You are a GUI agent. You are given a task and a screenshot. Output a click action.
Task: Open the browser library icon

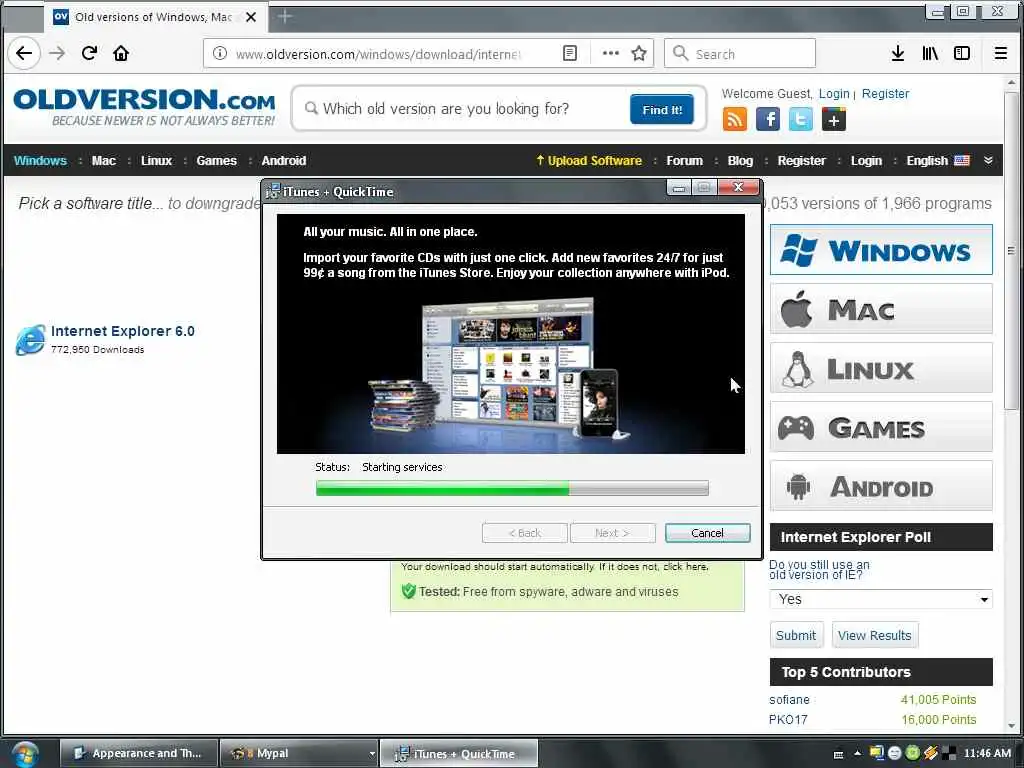pyautogui.click(x=930, y=54)
